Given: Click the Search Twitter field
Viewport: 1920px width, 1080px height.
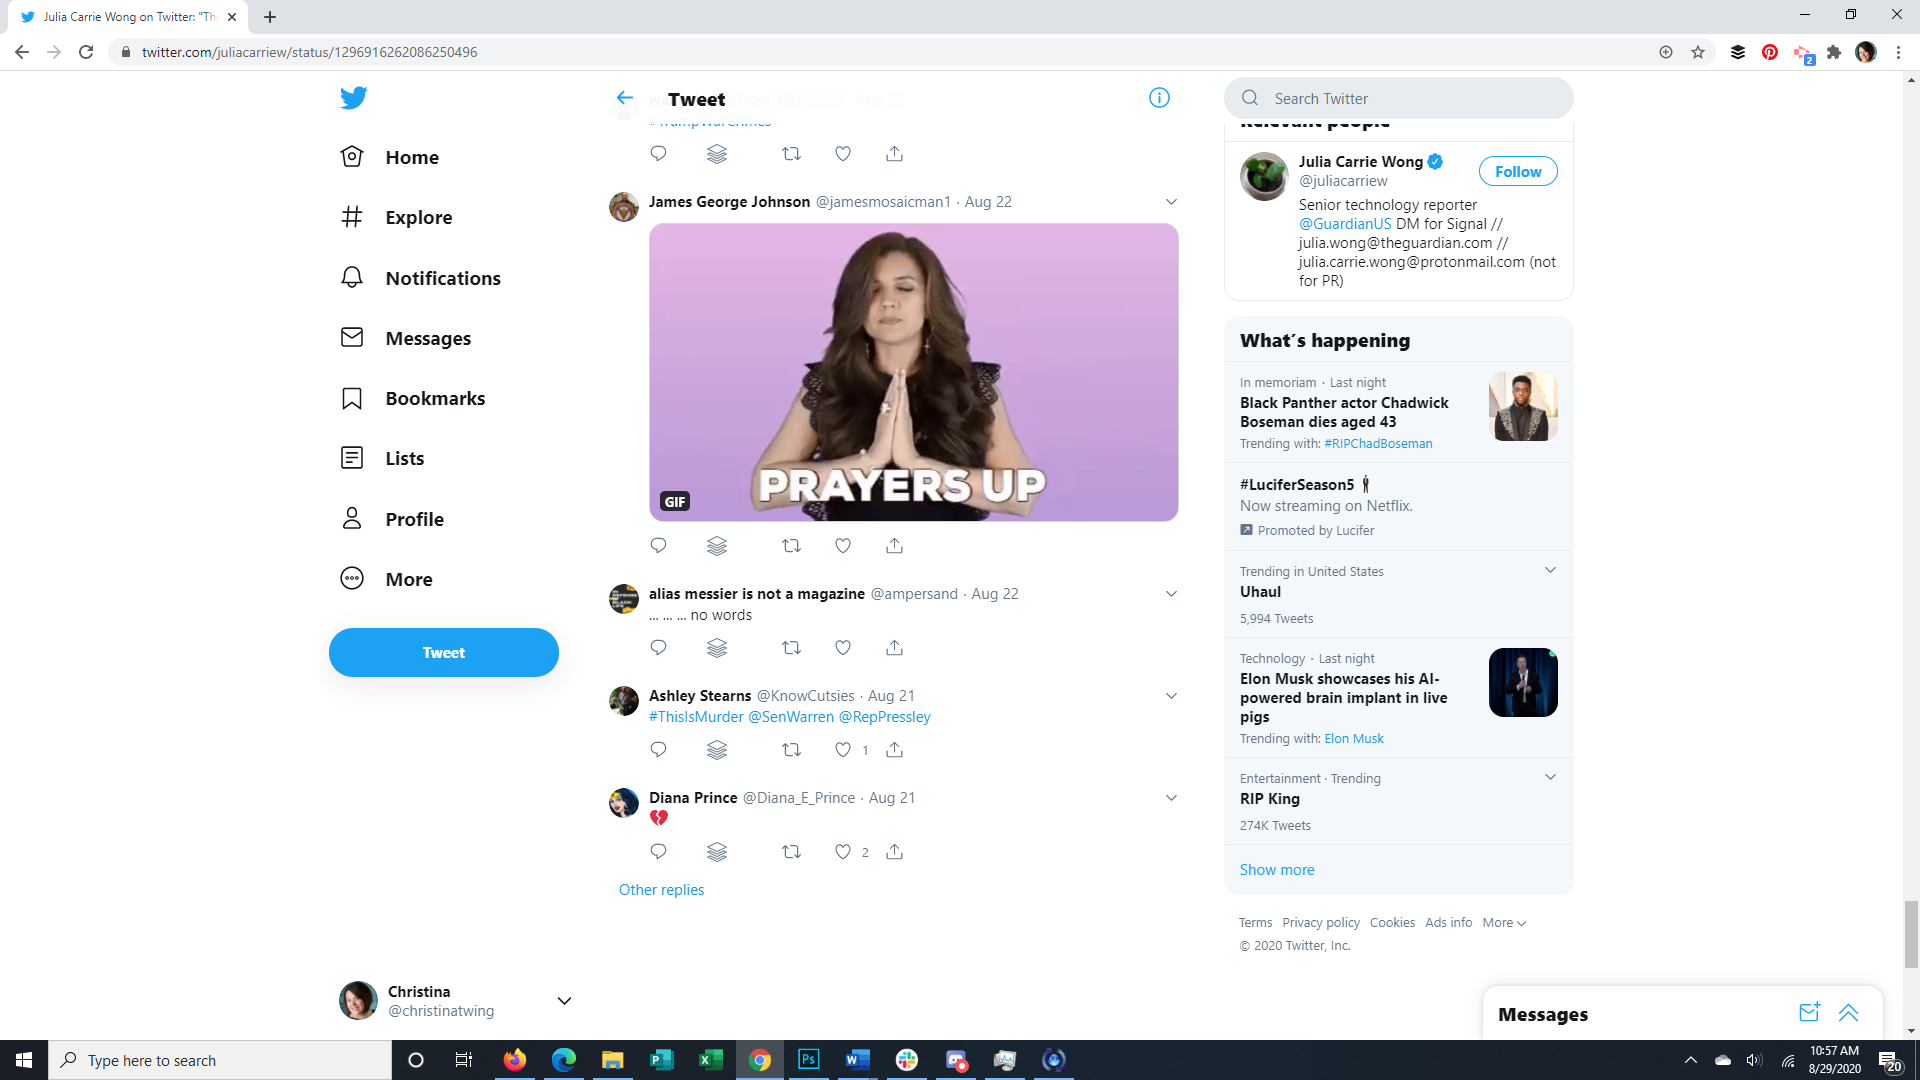Looking at the screenshot, I should (x=1400, y=98).
